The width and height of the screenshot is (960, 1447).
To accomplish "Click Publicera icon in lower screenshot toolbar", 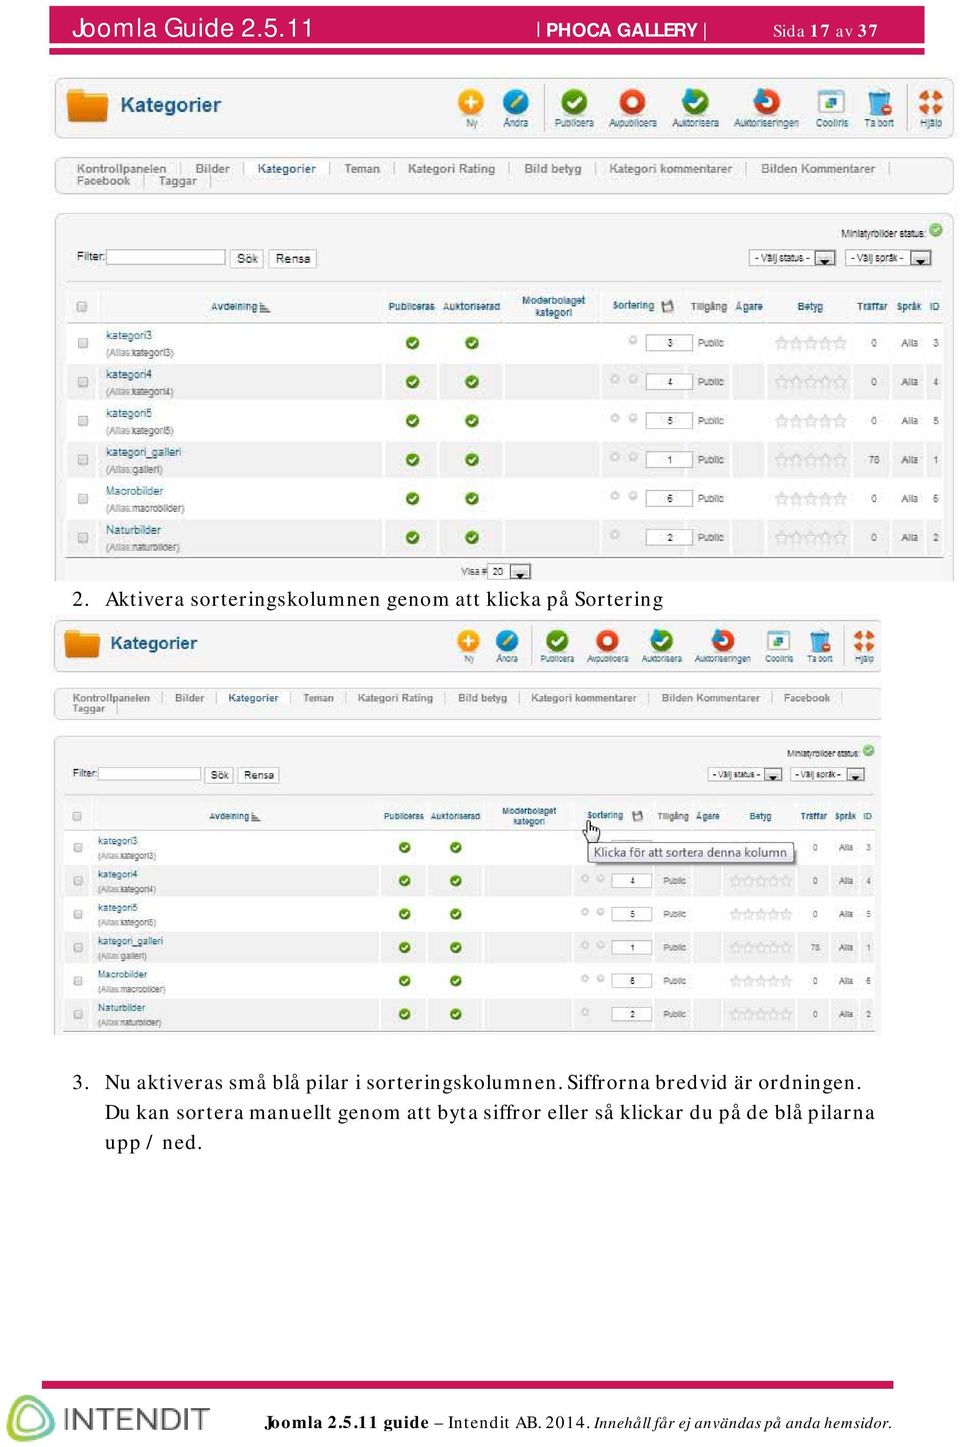I will tap(557, 640).
